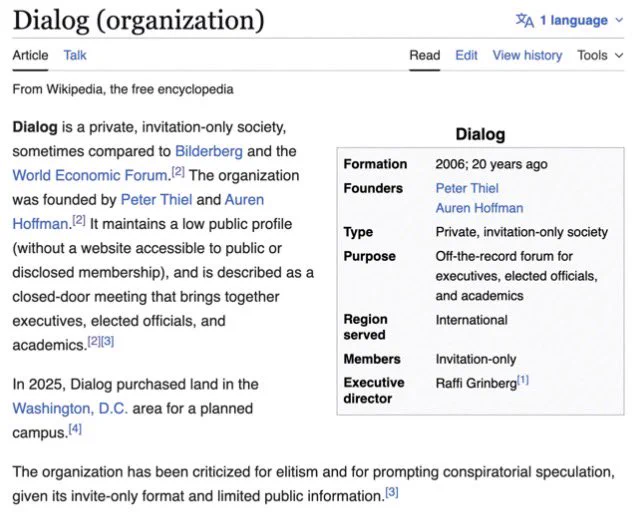642x527 pixels.
Task: Click citation [3] after limited public information
Action: click(392, 492)
